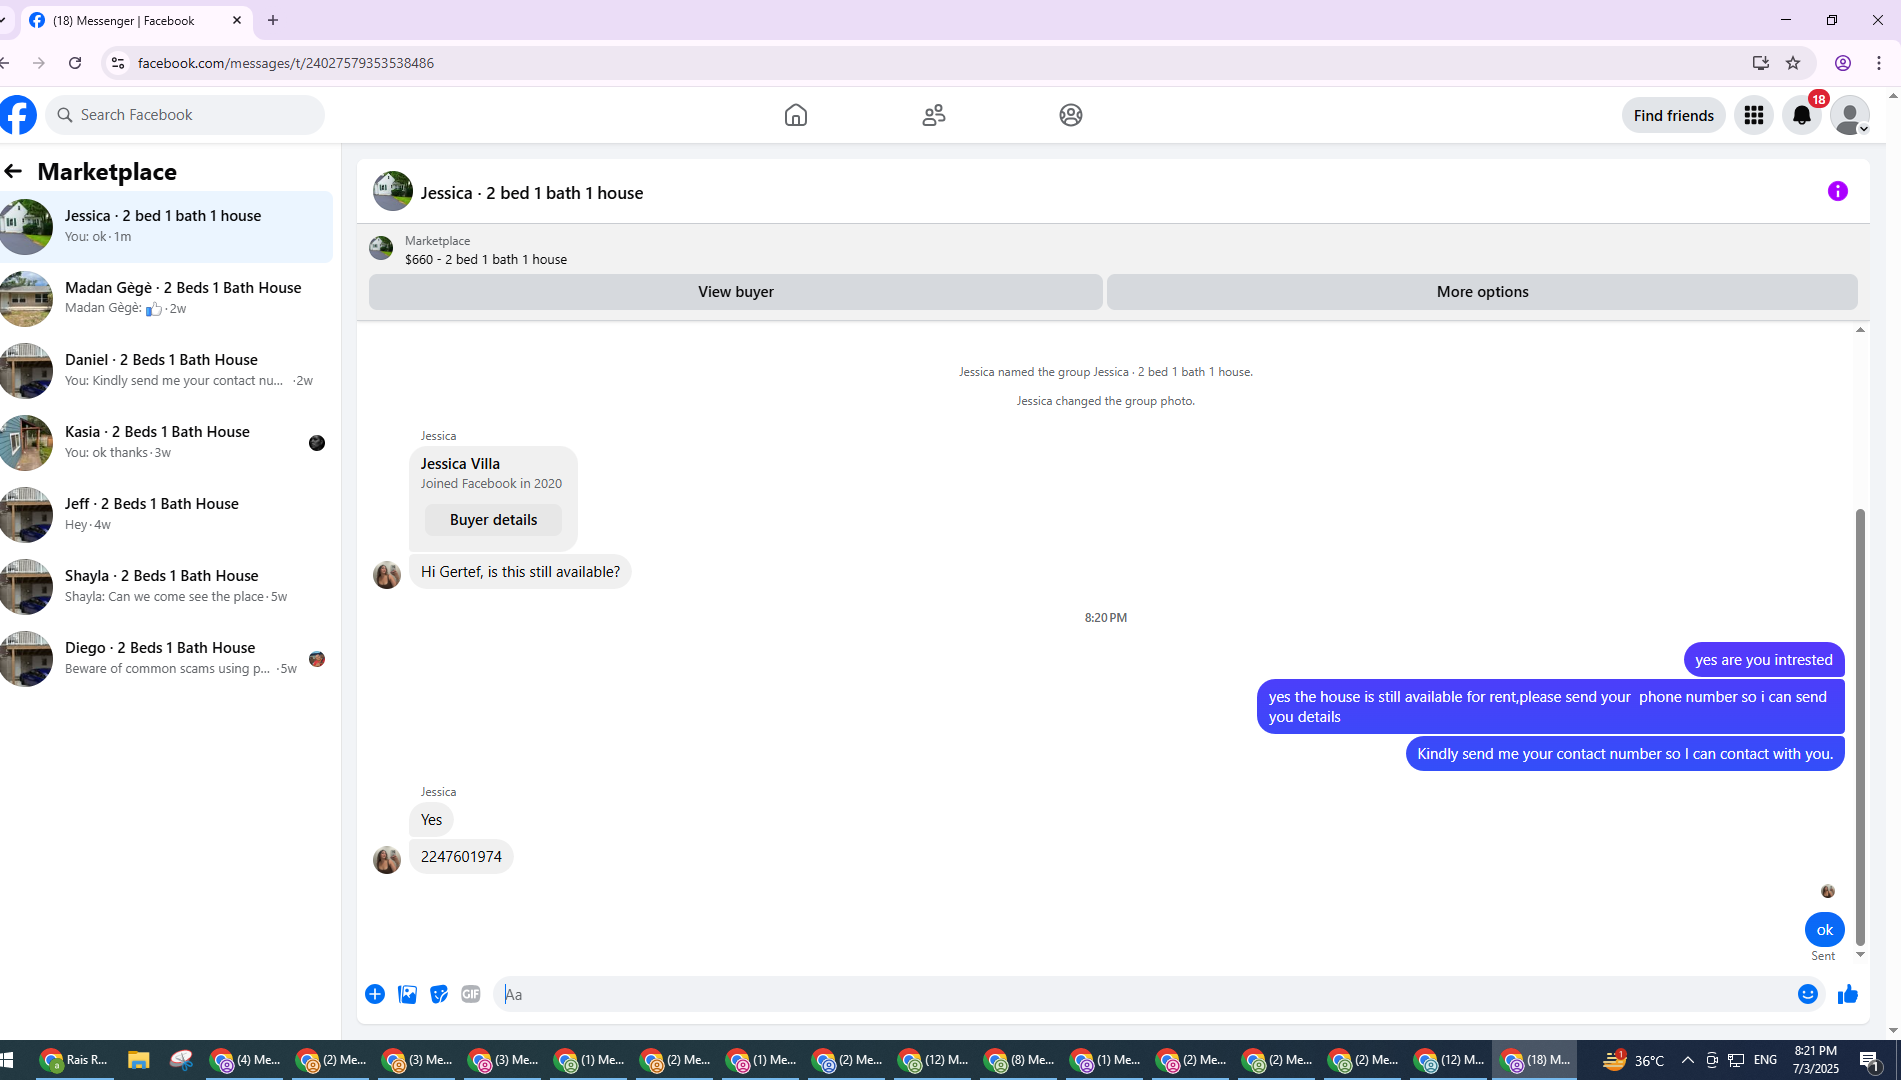Screen dimensions: 1901x1080
Task: Open Daniel 2 Beds 1 Bath conversation
Action: pos(166,370)
